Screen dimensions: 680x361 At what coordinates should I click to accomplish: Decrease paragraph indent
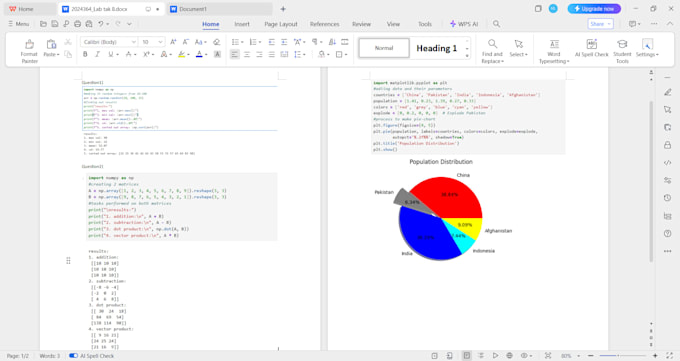click(x=271, y=42)
